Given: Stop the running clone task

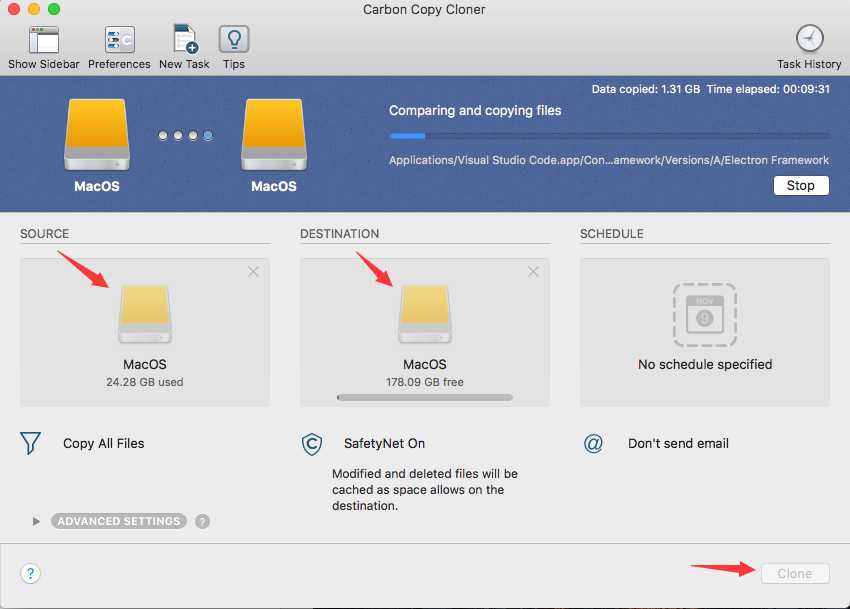Looking at the screenshot, I should (801, 185).
